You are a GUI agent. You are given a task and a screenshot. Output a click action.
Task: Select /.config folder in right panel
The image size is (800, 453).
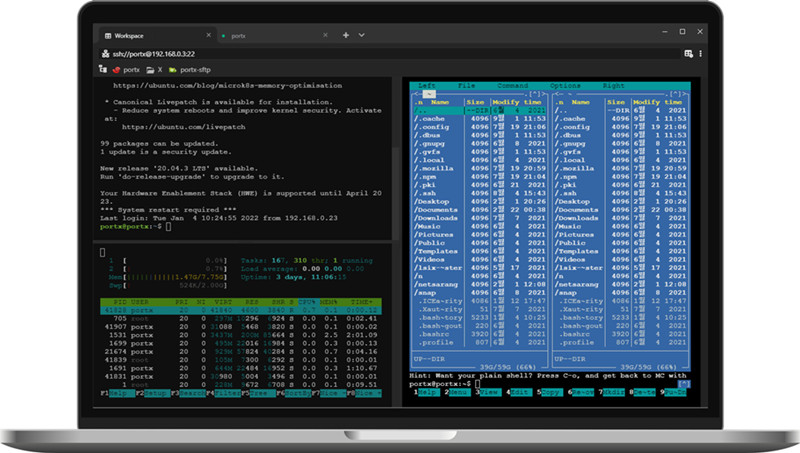pos(571,128)
